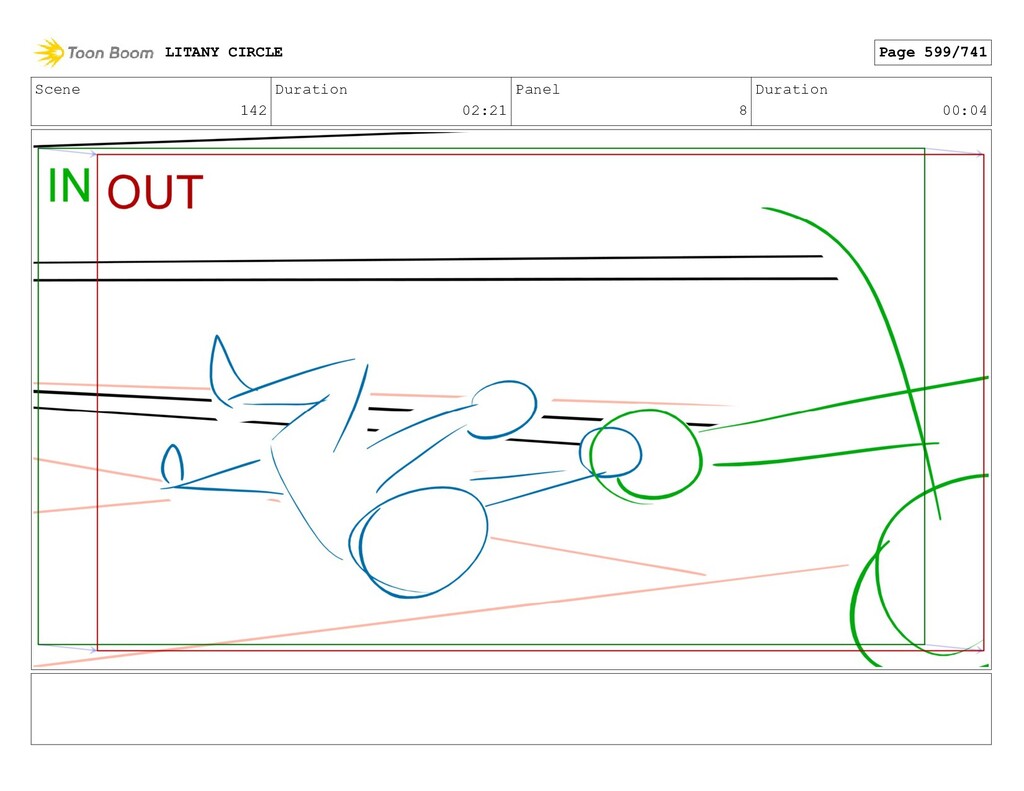Click the Toon Boom logo icon

(x=49, y=52)
